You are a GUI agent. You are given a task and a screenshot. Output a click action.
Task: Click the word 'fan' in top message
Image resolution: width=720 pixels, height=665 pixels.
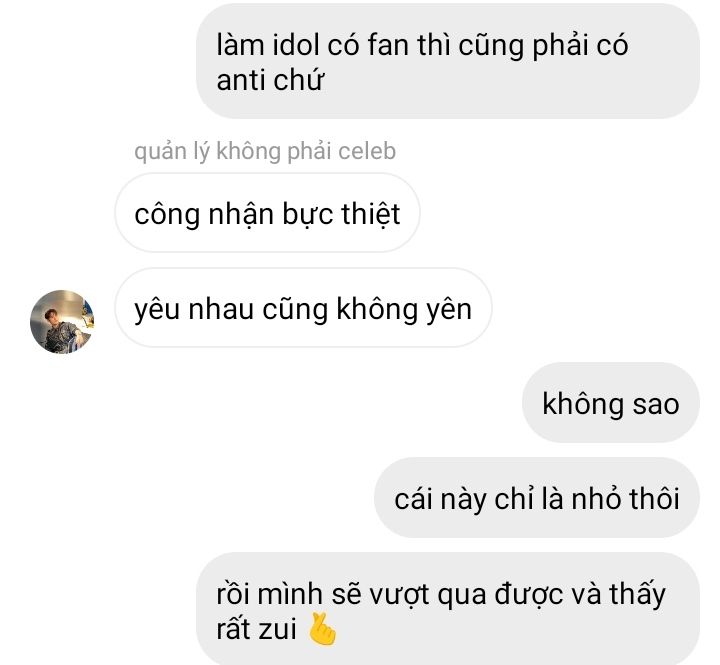(388, 45)
